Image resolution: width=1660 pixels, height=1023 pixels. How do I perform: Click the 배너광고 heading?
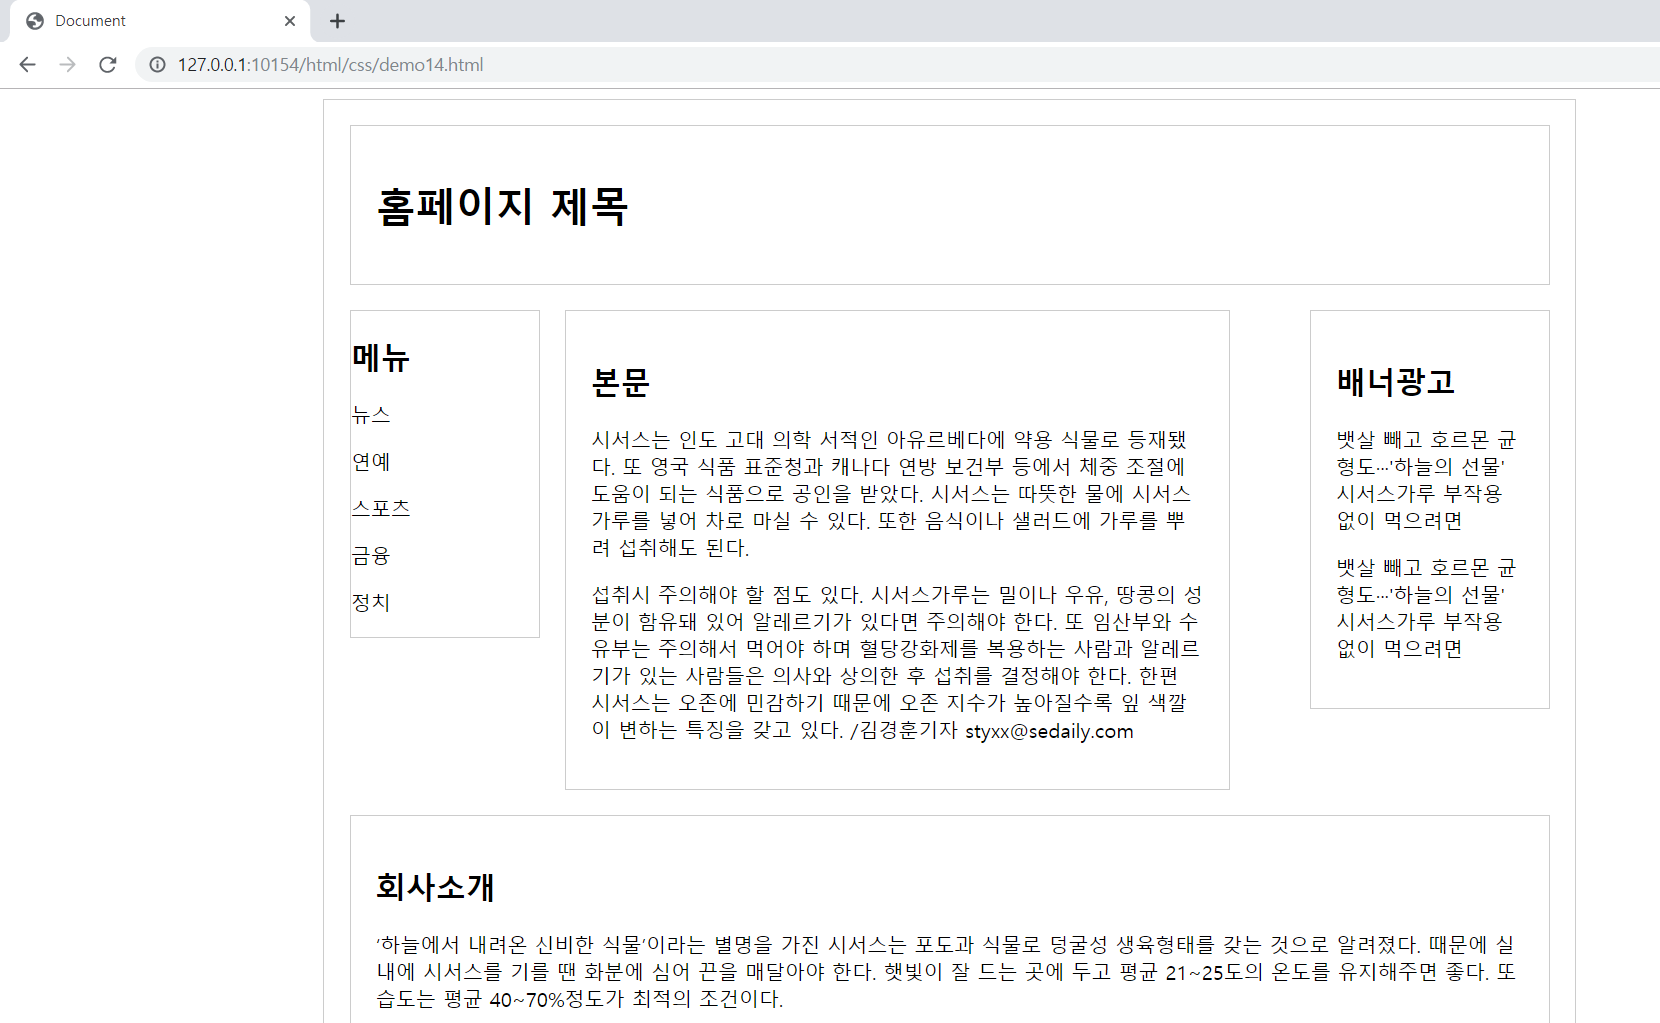[x=1396, y=382]
